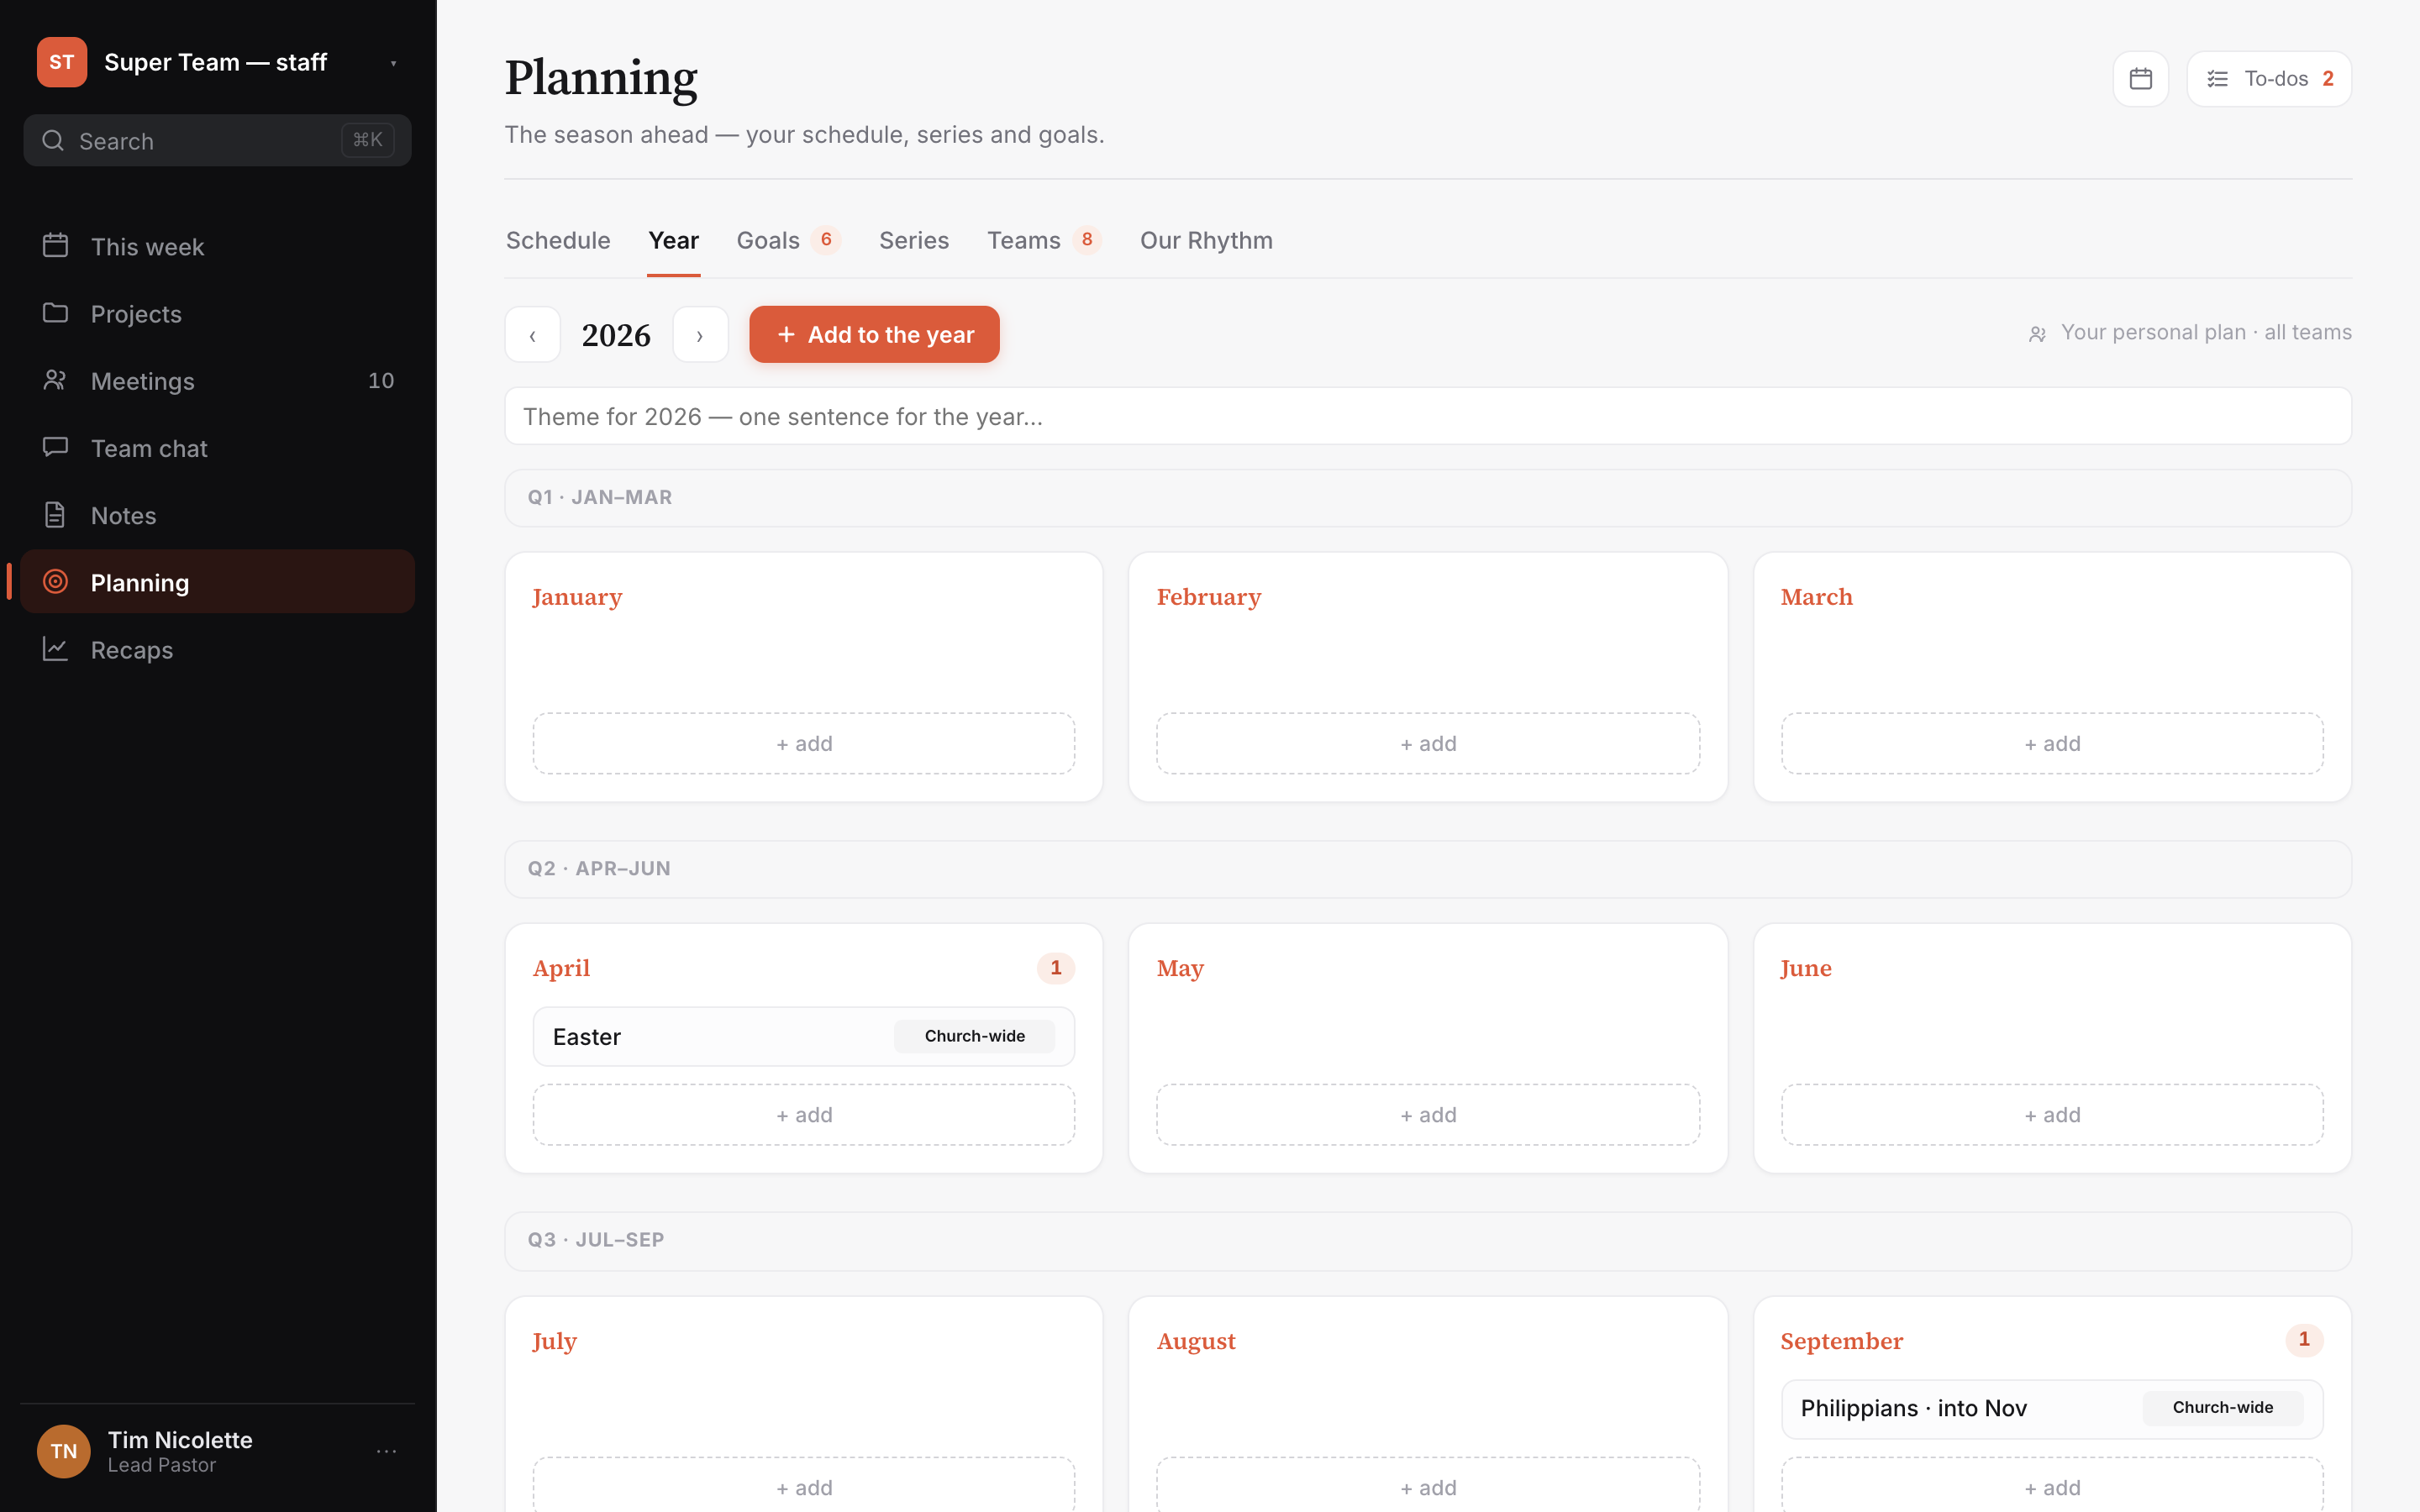Open the Philippians into Nov item
The width and height of the screenshot is (2420, 1512).
(2052, 1409)
